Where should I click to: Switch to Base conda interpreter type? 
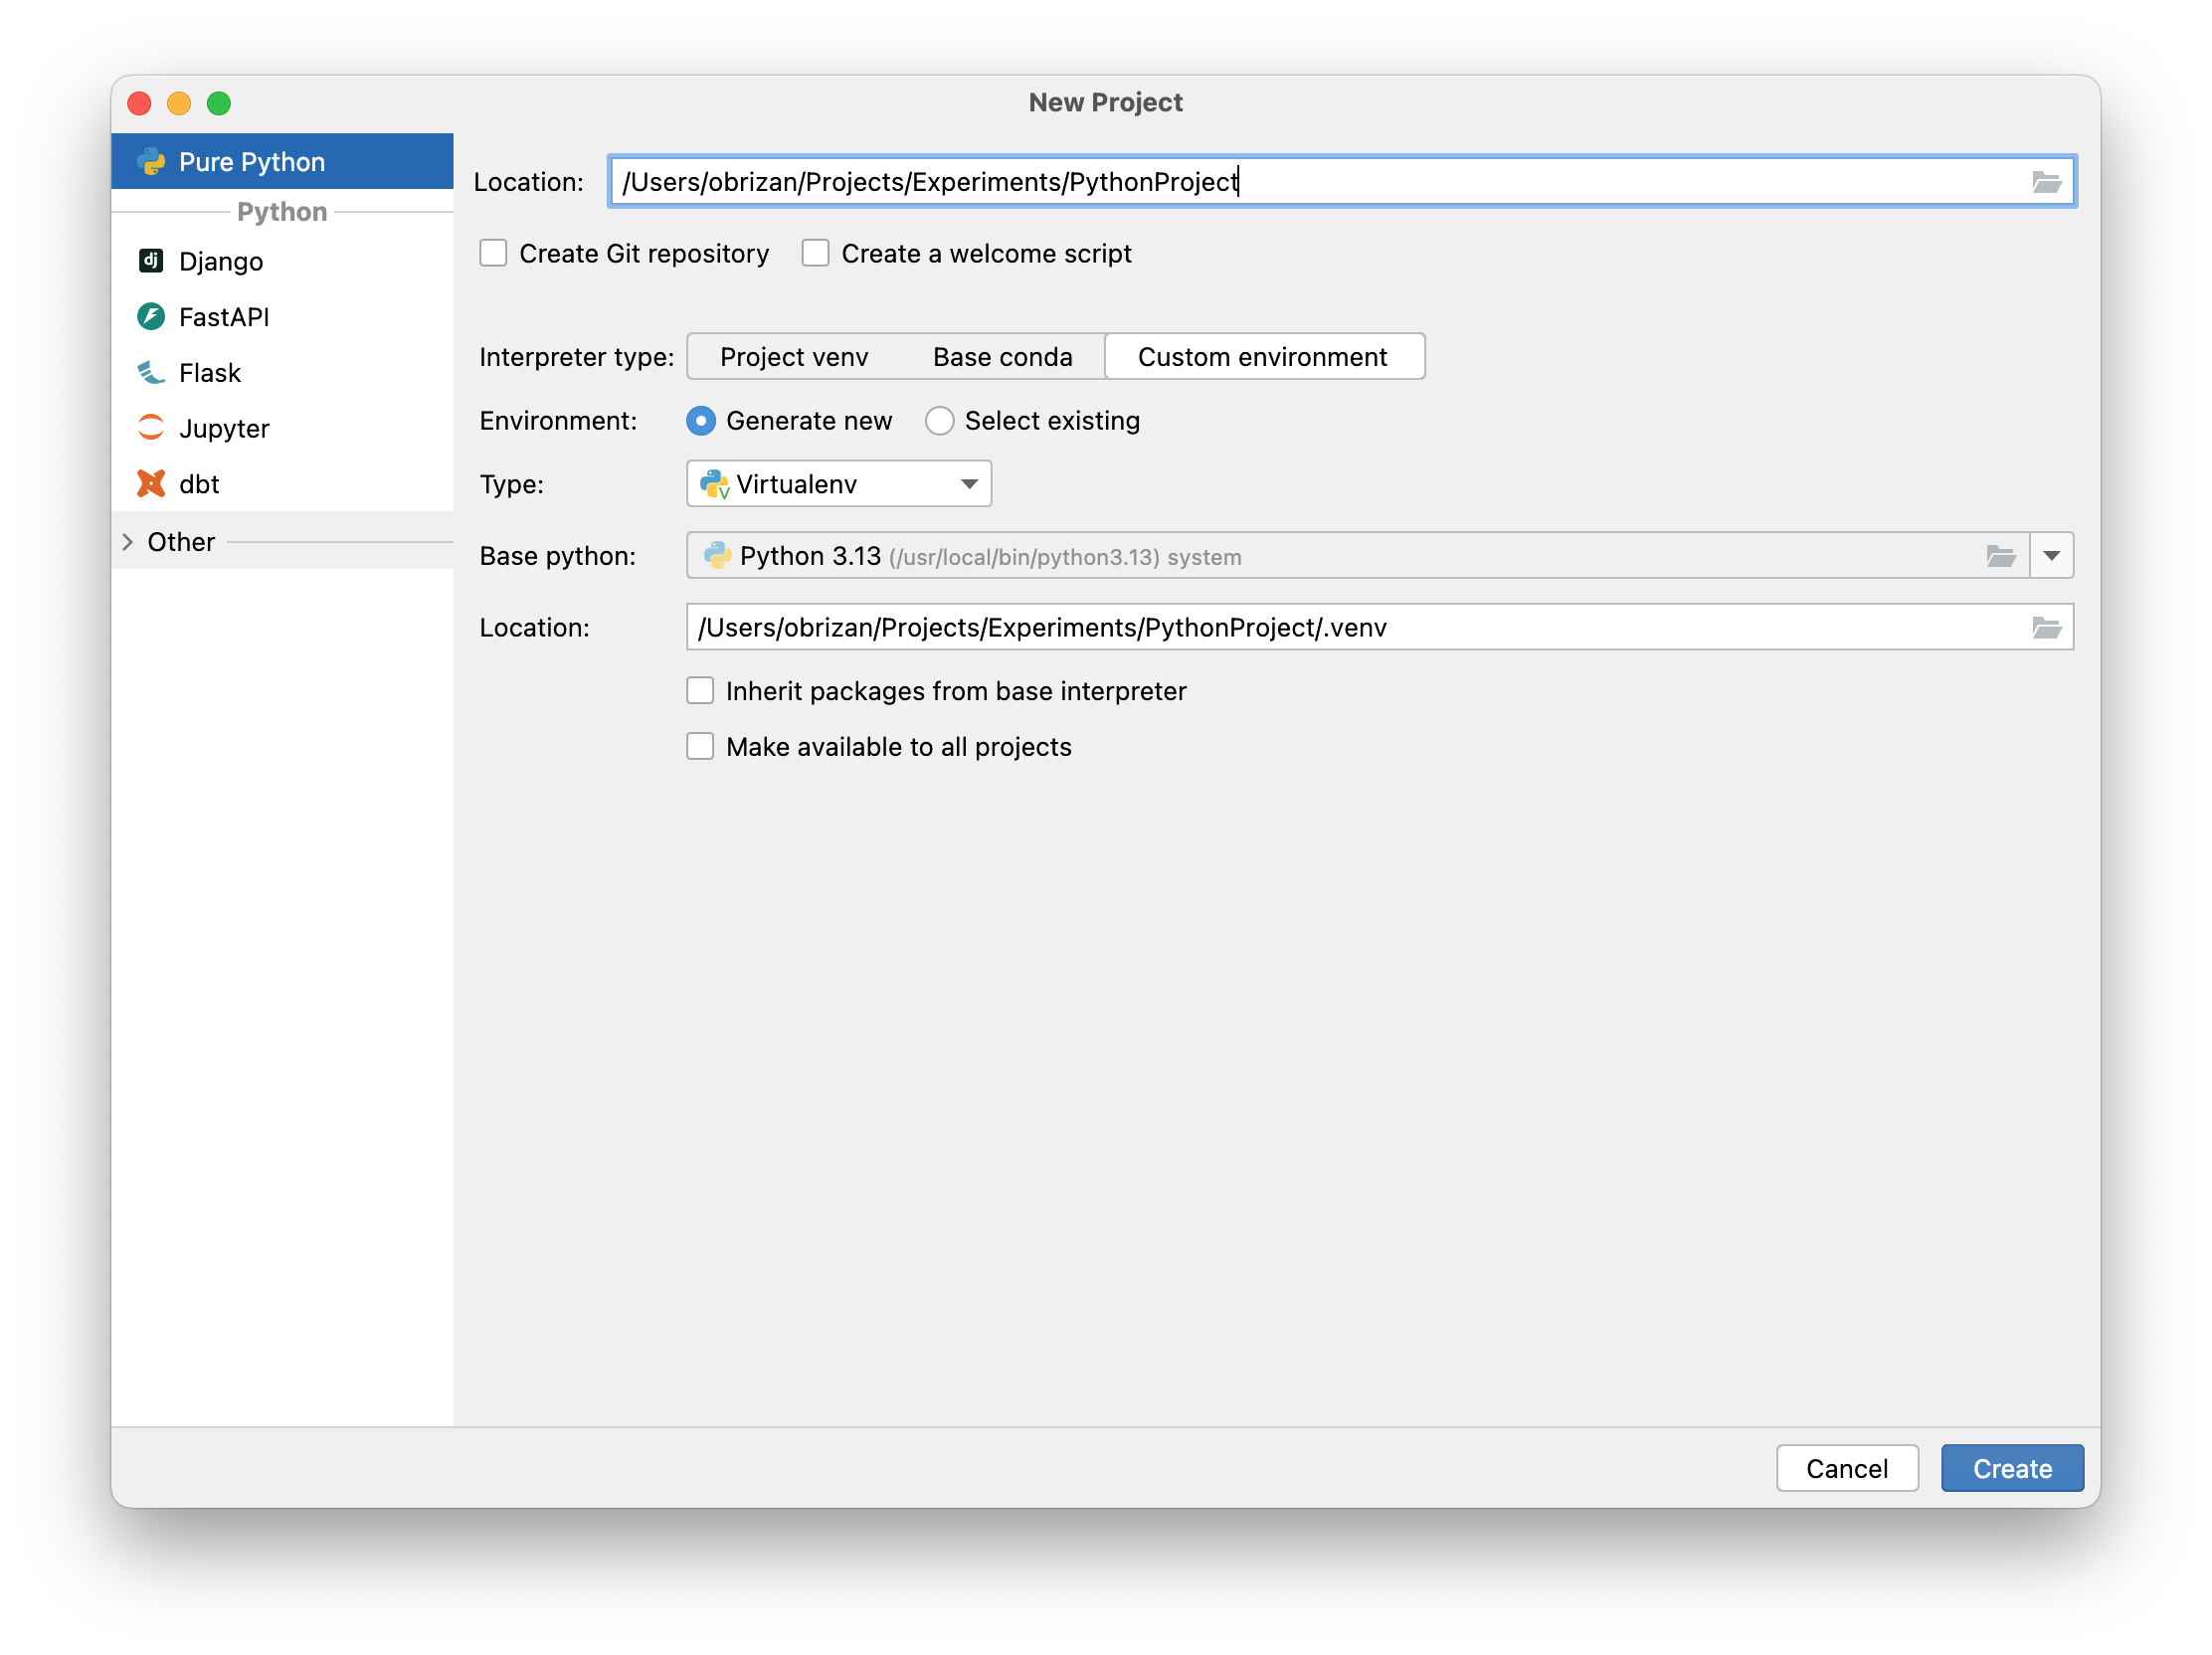[x=1002, y=357]
